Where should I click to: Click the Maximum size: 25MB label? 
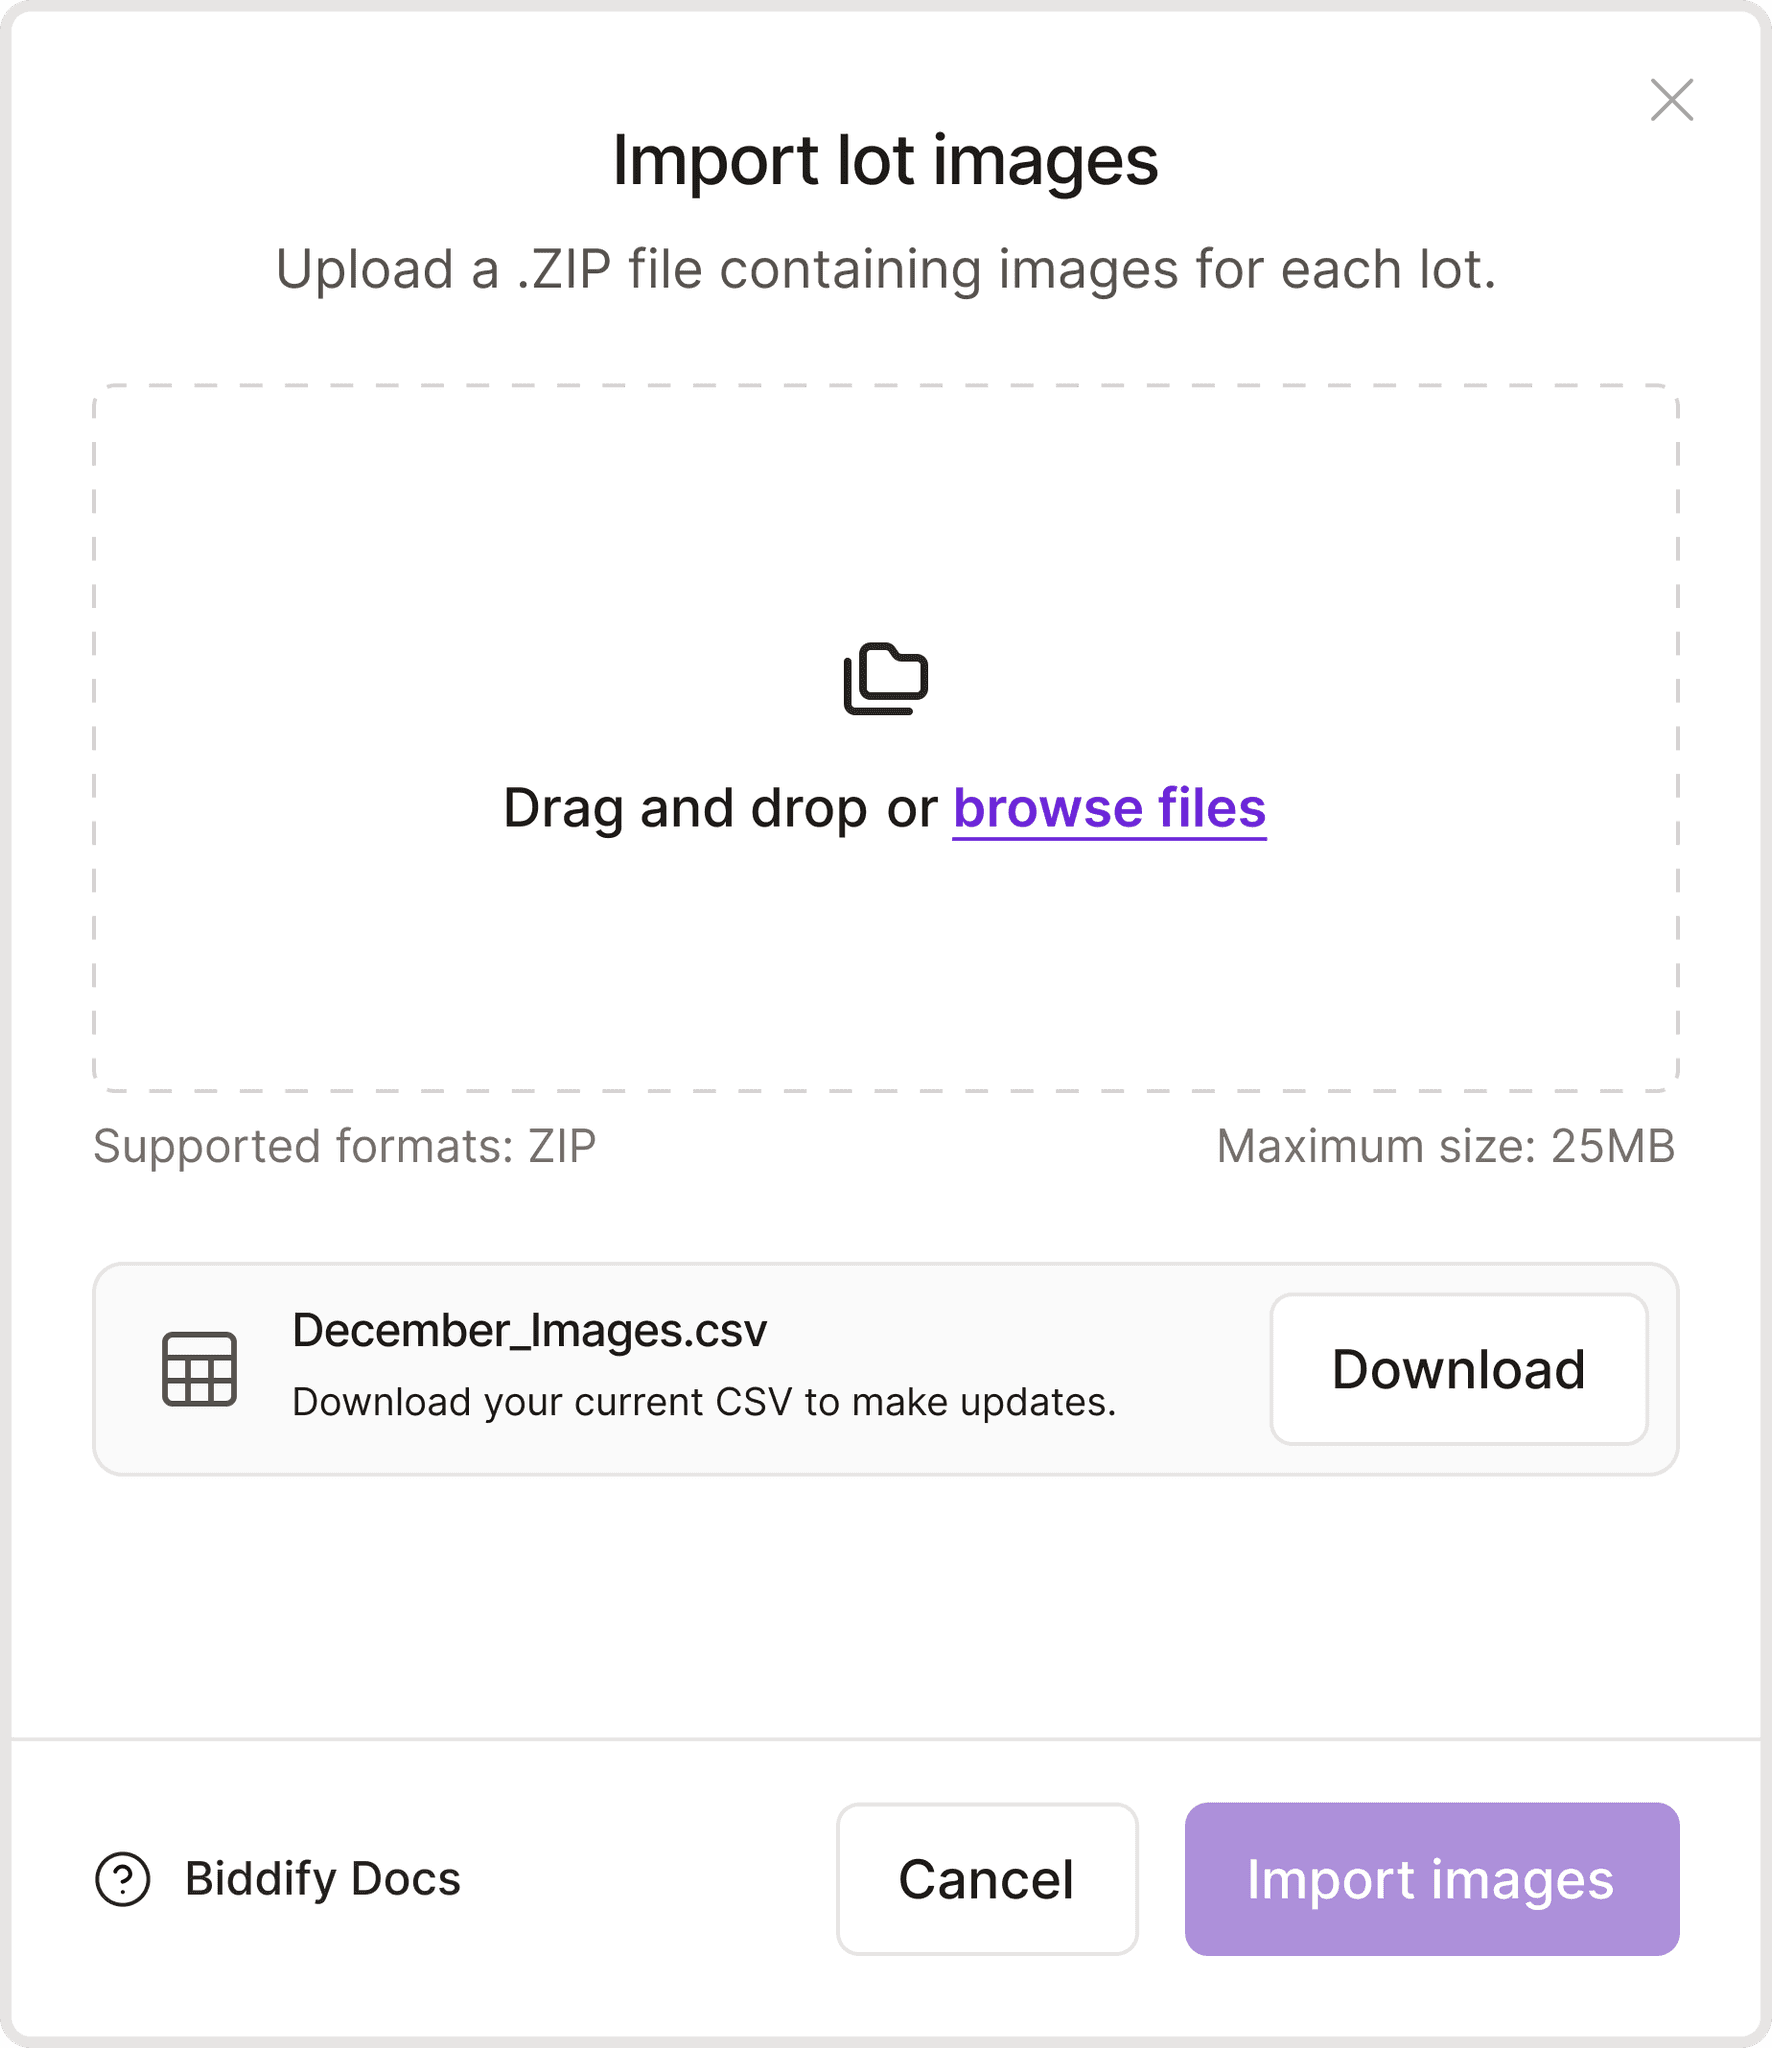pyautogui.click(x=1446, y=1146)
